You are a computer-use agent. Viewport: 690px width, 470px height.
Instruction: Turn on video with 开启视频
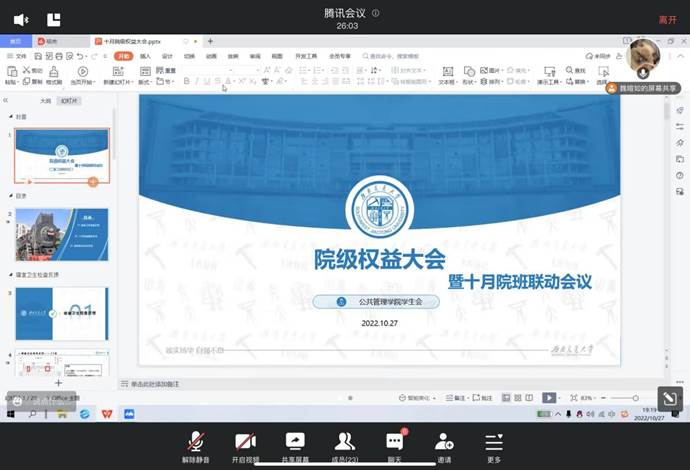click(245, 441)
